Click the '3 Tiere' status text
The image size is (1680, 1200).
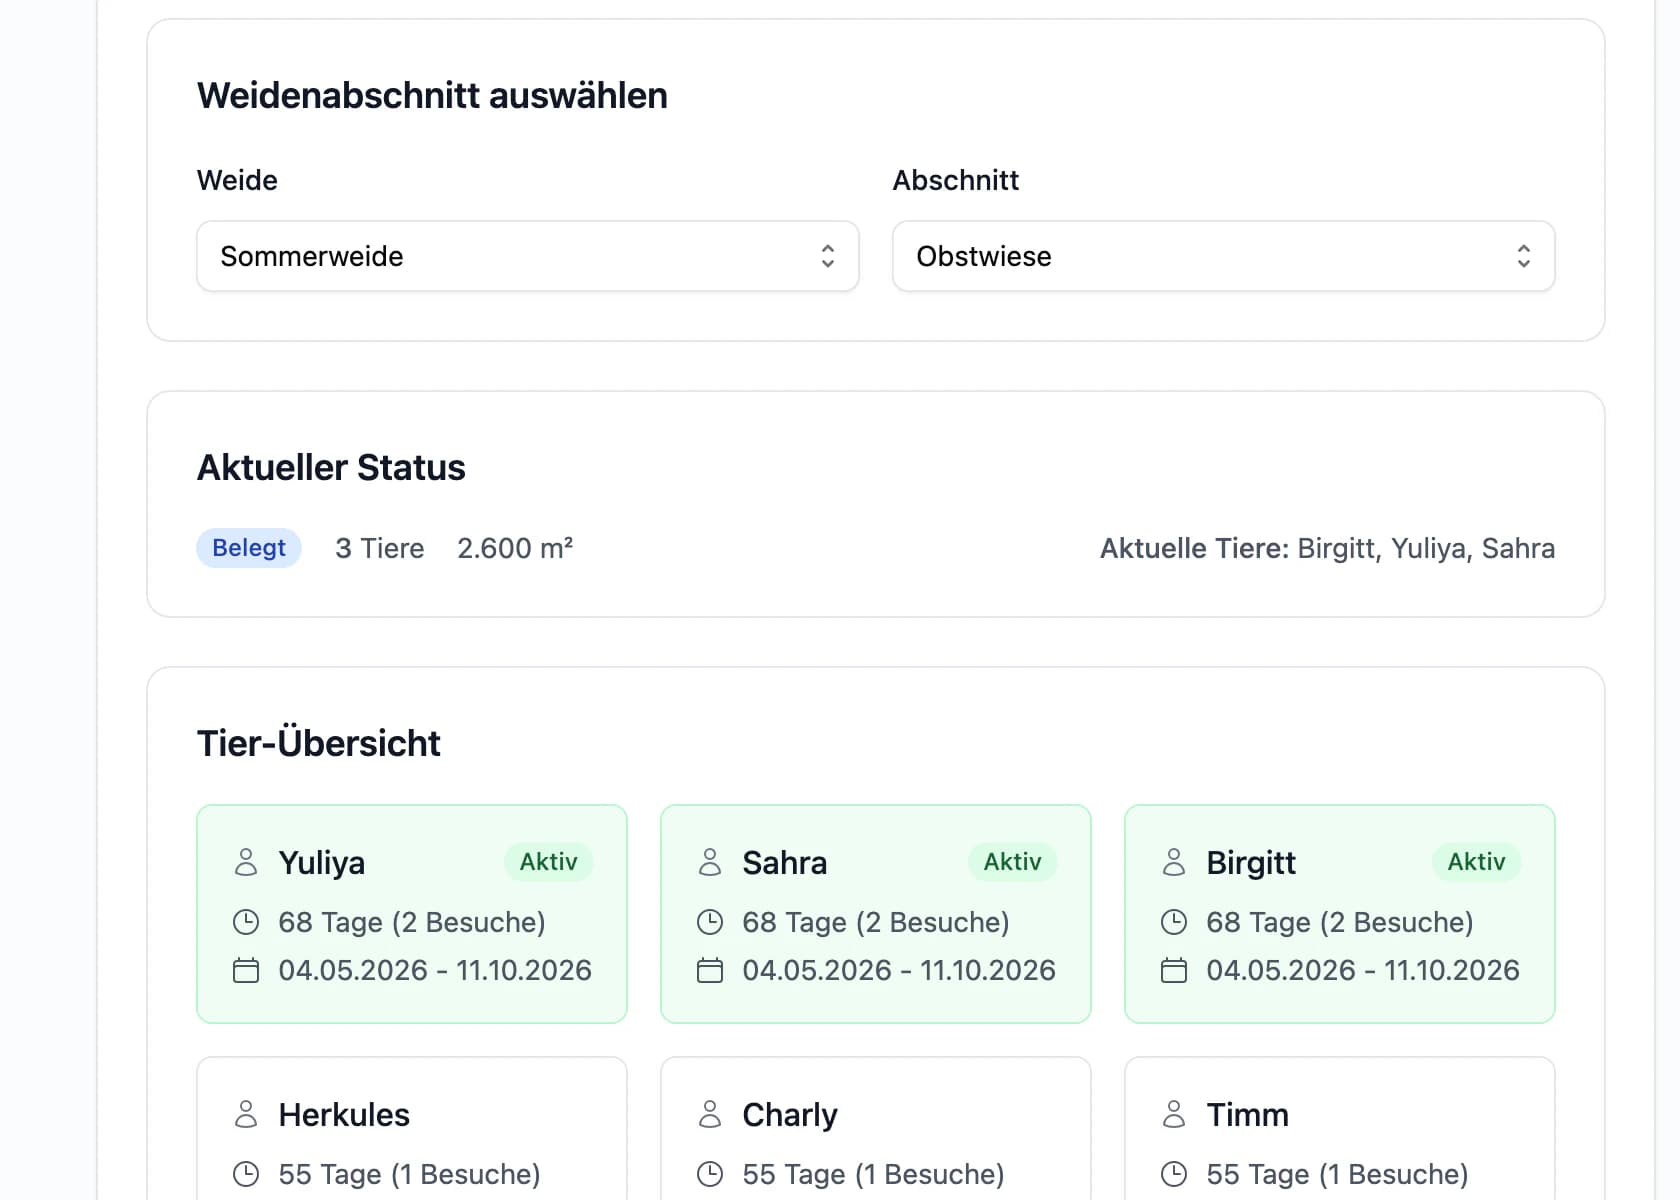(x=380, y=548)
